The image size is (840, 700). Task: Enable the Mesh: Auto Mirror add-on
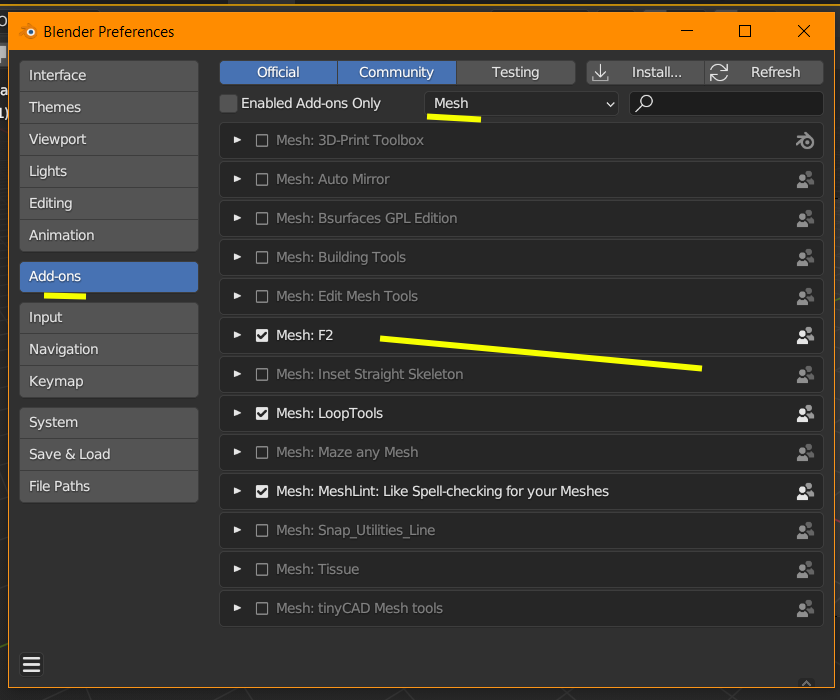click(262, 180)
